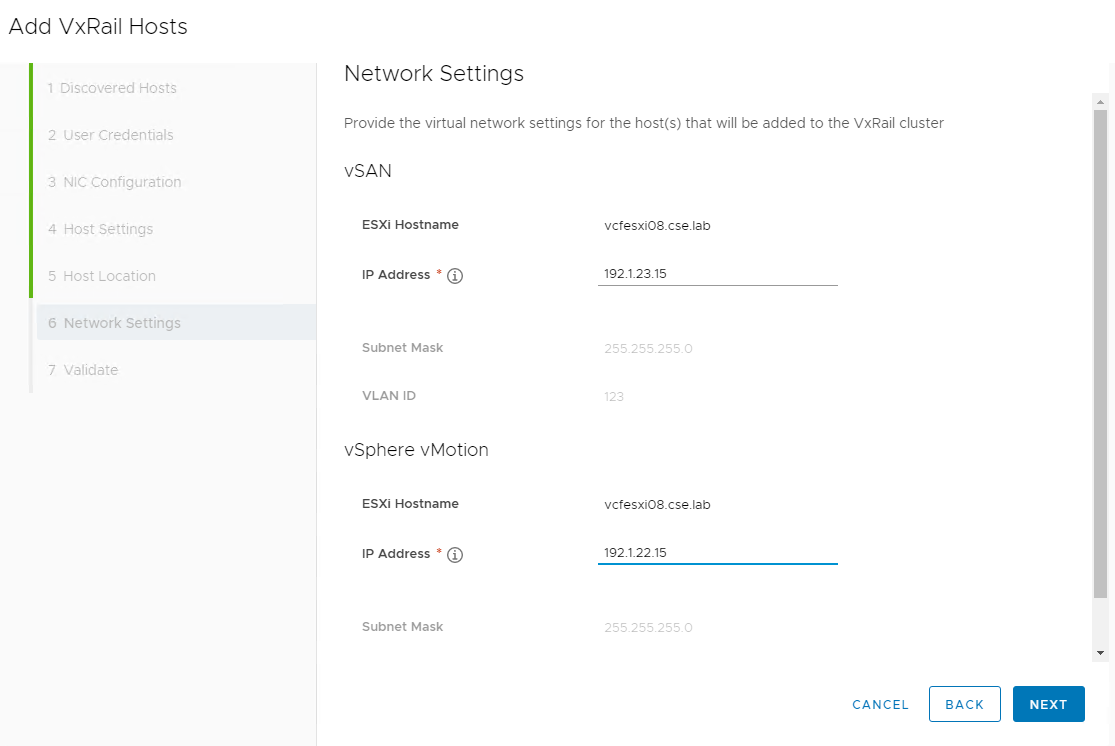Go to step 1 Discovered Hosts
The image size is (1115, 746).
click(x=112, y=88)
